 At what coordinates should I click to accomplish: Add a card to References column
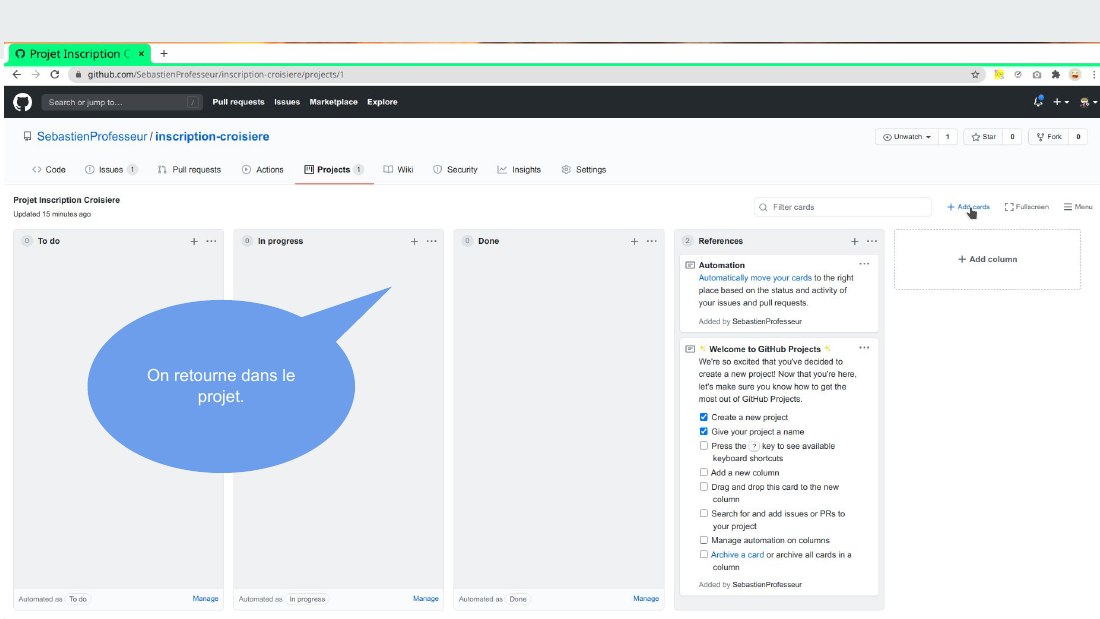tap(854, 241)
